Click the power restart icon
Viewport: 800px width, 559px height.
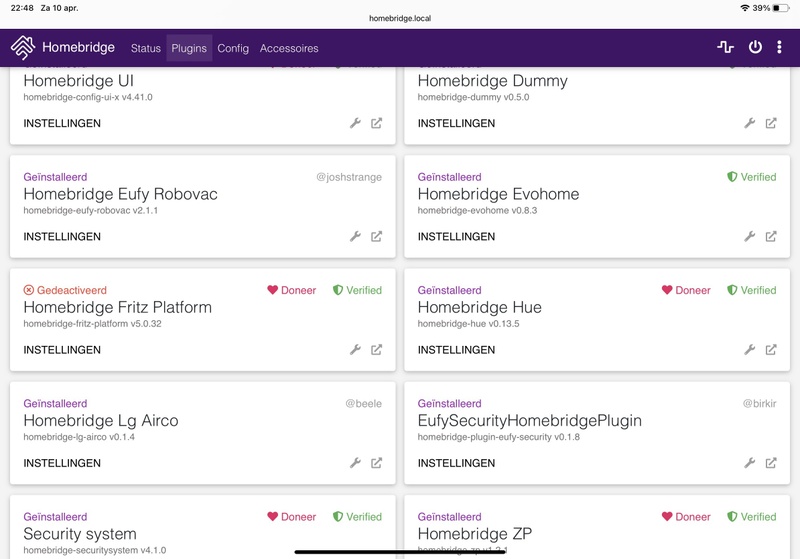pyautogui.click(x=755, y=47)
